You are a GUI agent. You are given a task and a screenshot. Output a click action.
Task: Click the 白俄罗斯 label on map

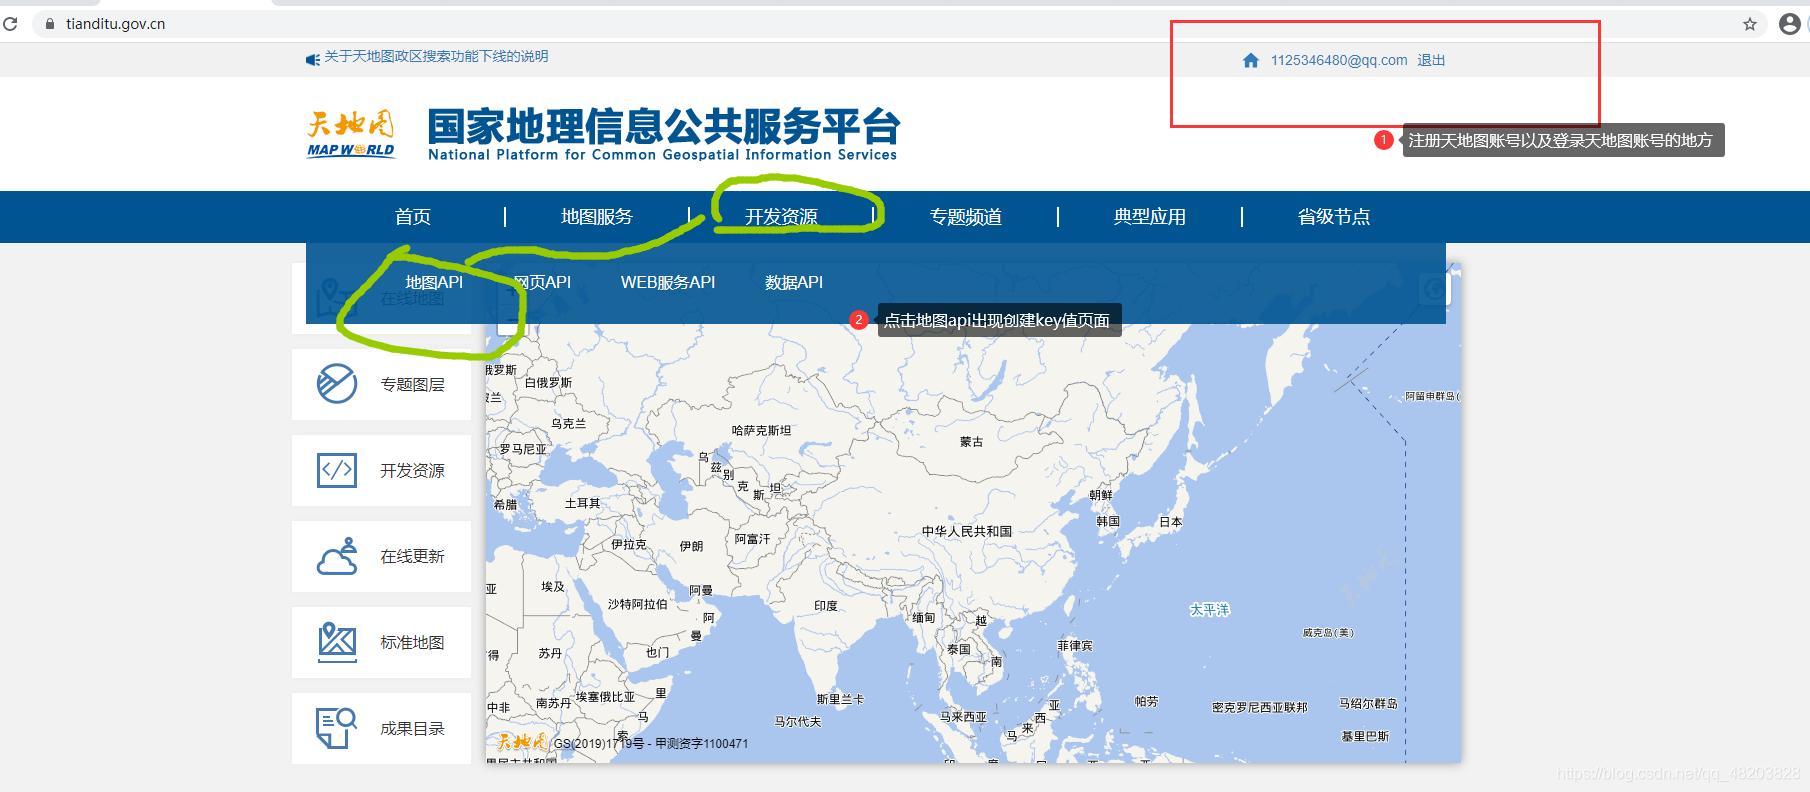[x=548, y=383]
